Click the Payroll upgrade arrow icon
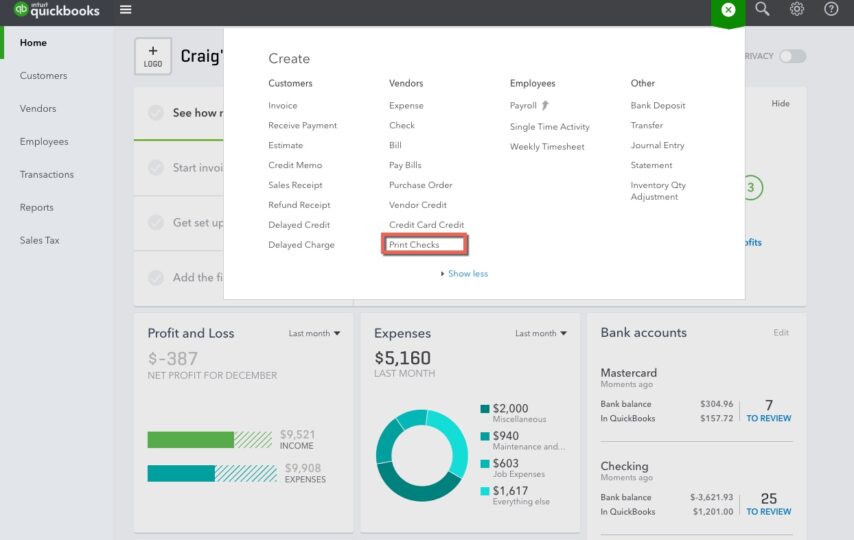 [545, 105]
